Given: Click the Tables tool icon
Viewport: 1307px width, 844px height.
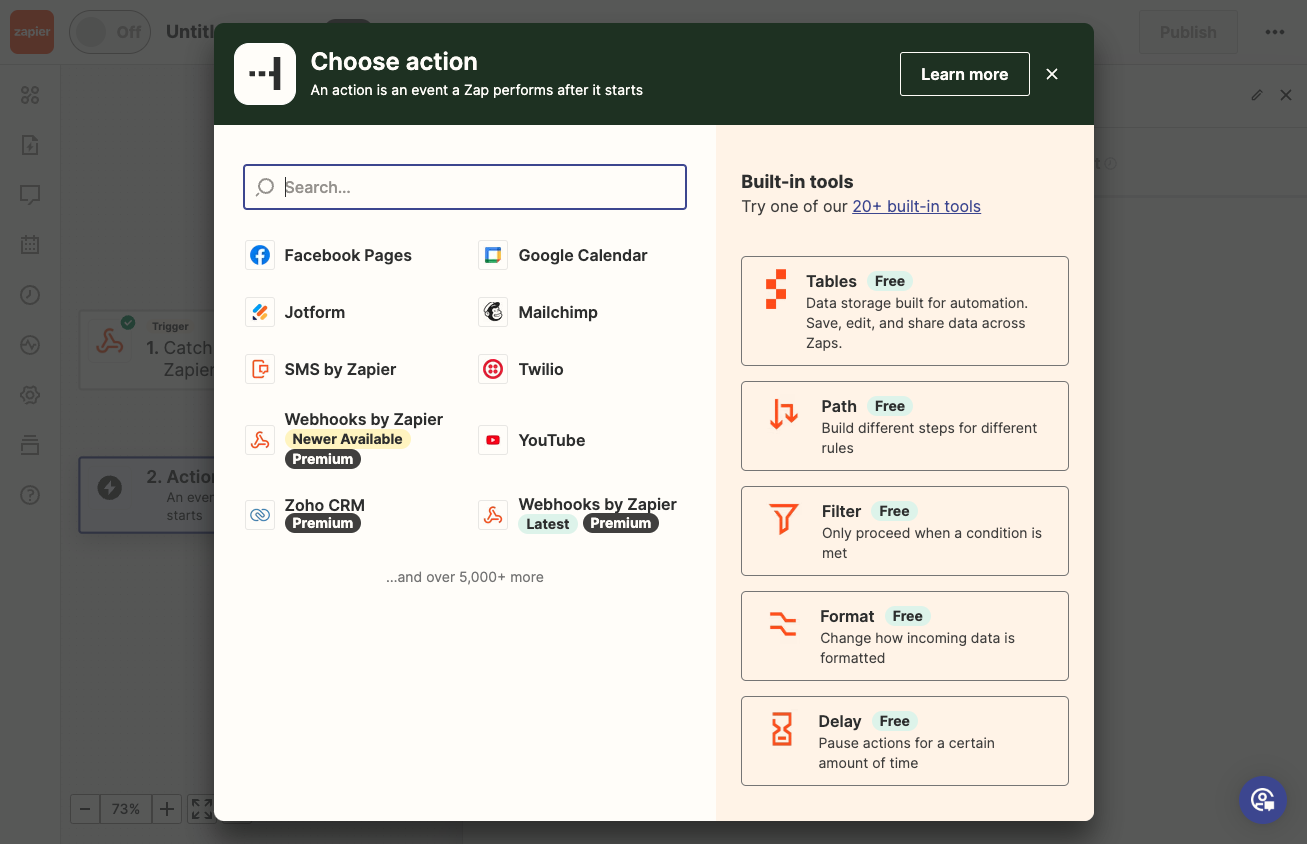Looking at the screenshot, I should coord(776,289).
